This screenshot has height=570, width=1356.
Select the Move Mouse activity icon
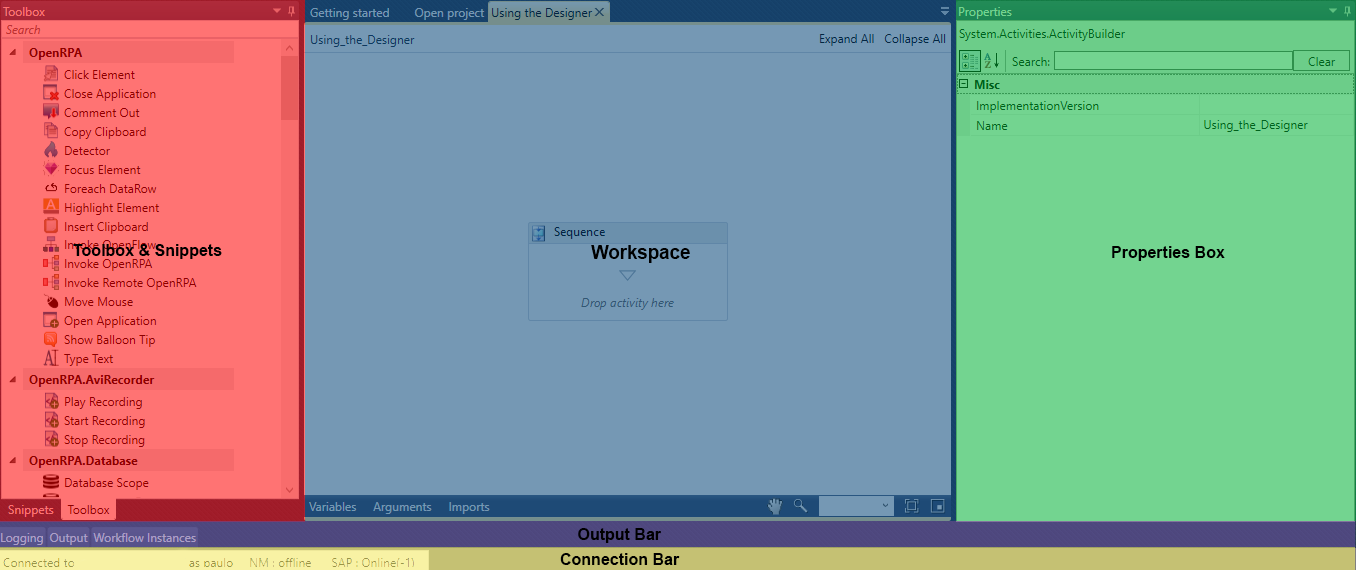click(x=51, y=302)
